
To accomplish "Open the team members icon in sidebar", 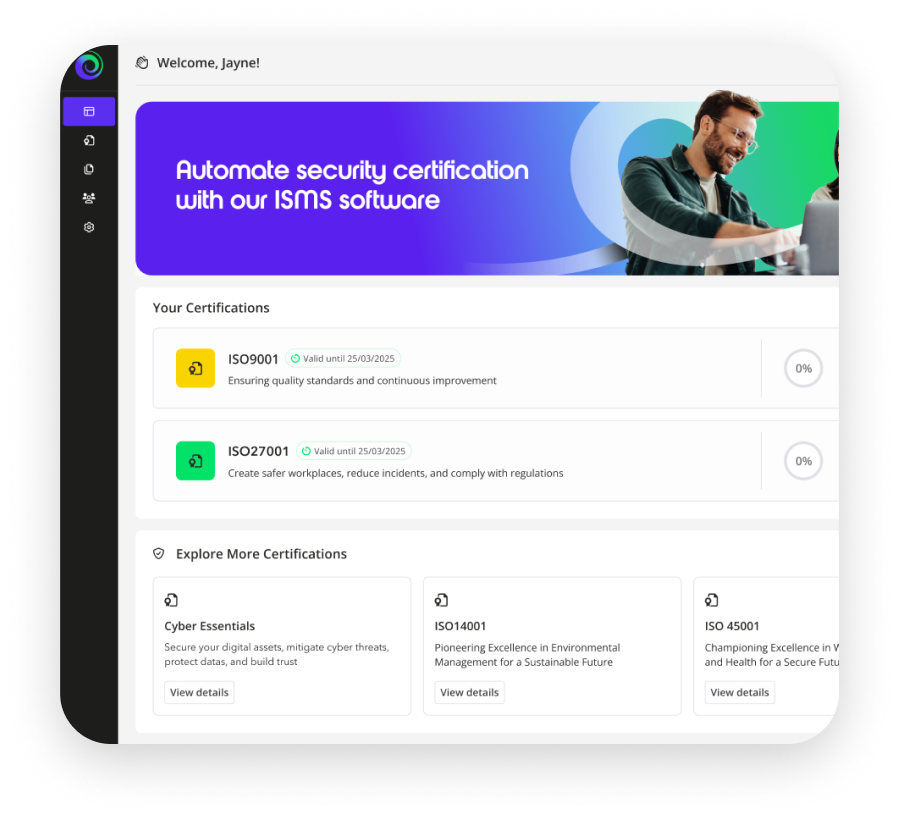I will [x=89, y=198].
